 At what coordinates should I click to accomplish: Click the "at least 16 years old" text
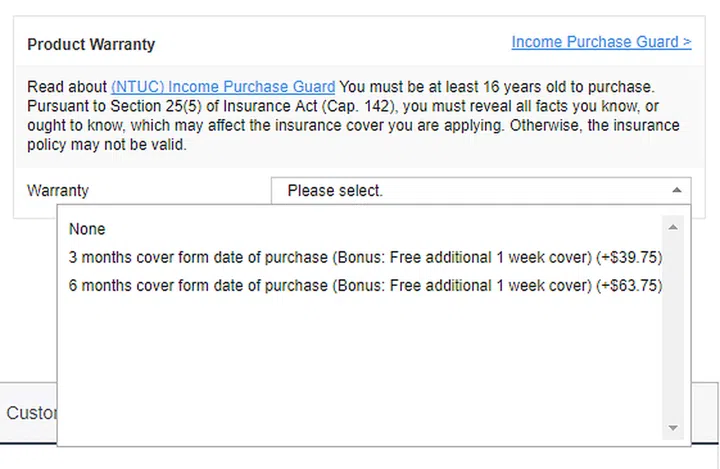click(494, 87)
